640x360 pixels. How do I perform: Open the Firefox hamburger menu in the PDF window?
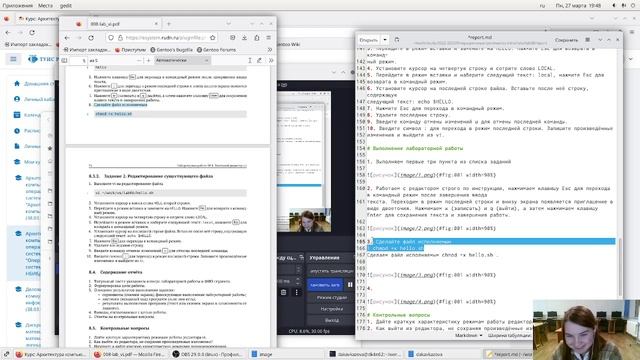(268, 38)
